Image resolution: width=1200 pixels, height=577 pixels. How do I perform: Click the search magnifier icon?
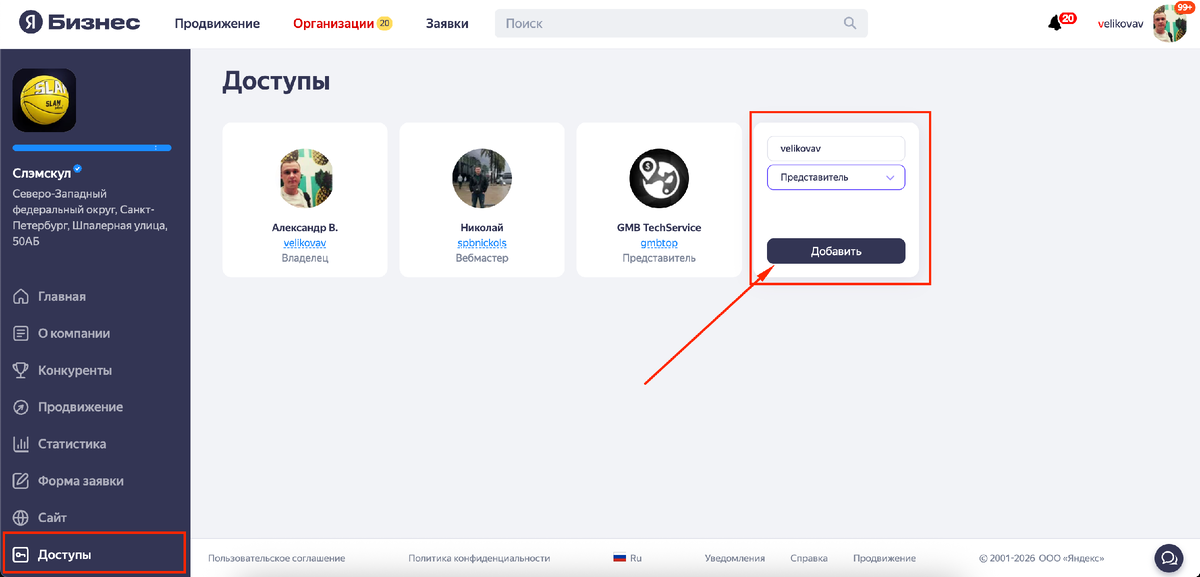850,23
